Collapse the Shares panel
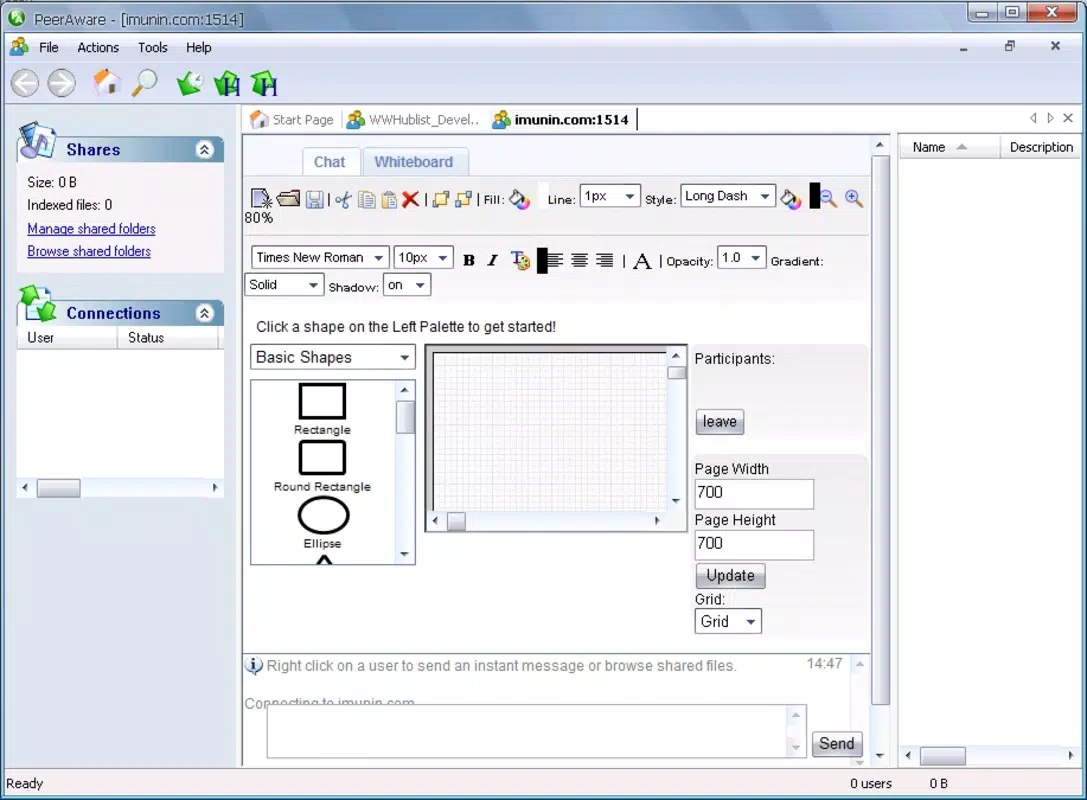Screen dimensions: 1087x800 [204, 150]
